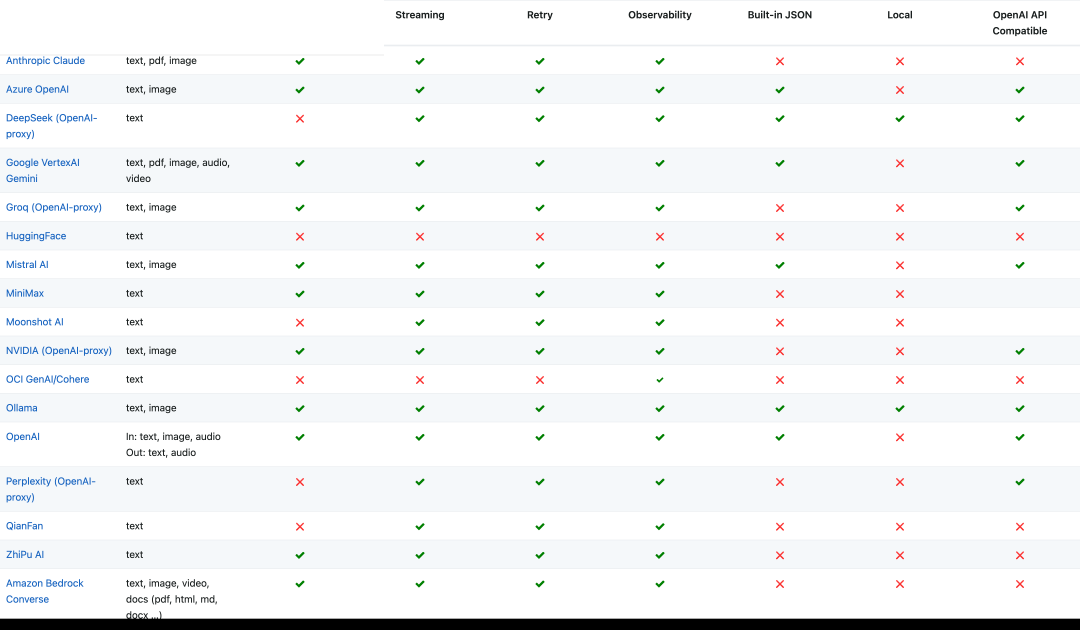Open the Google VertexAI Gemini link
The width and height of the screenshot is (1080, 630).
tap(43, 171)
